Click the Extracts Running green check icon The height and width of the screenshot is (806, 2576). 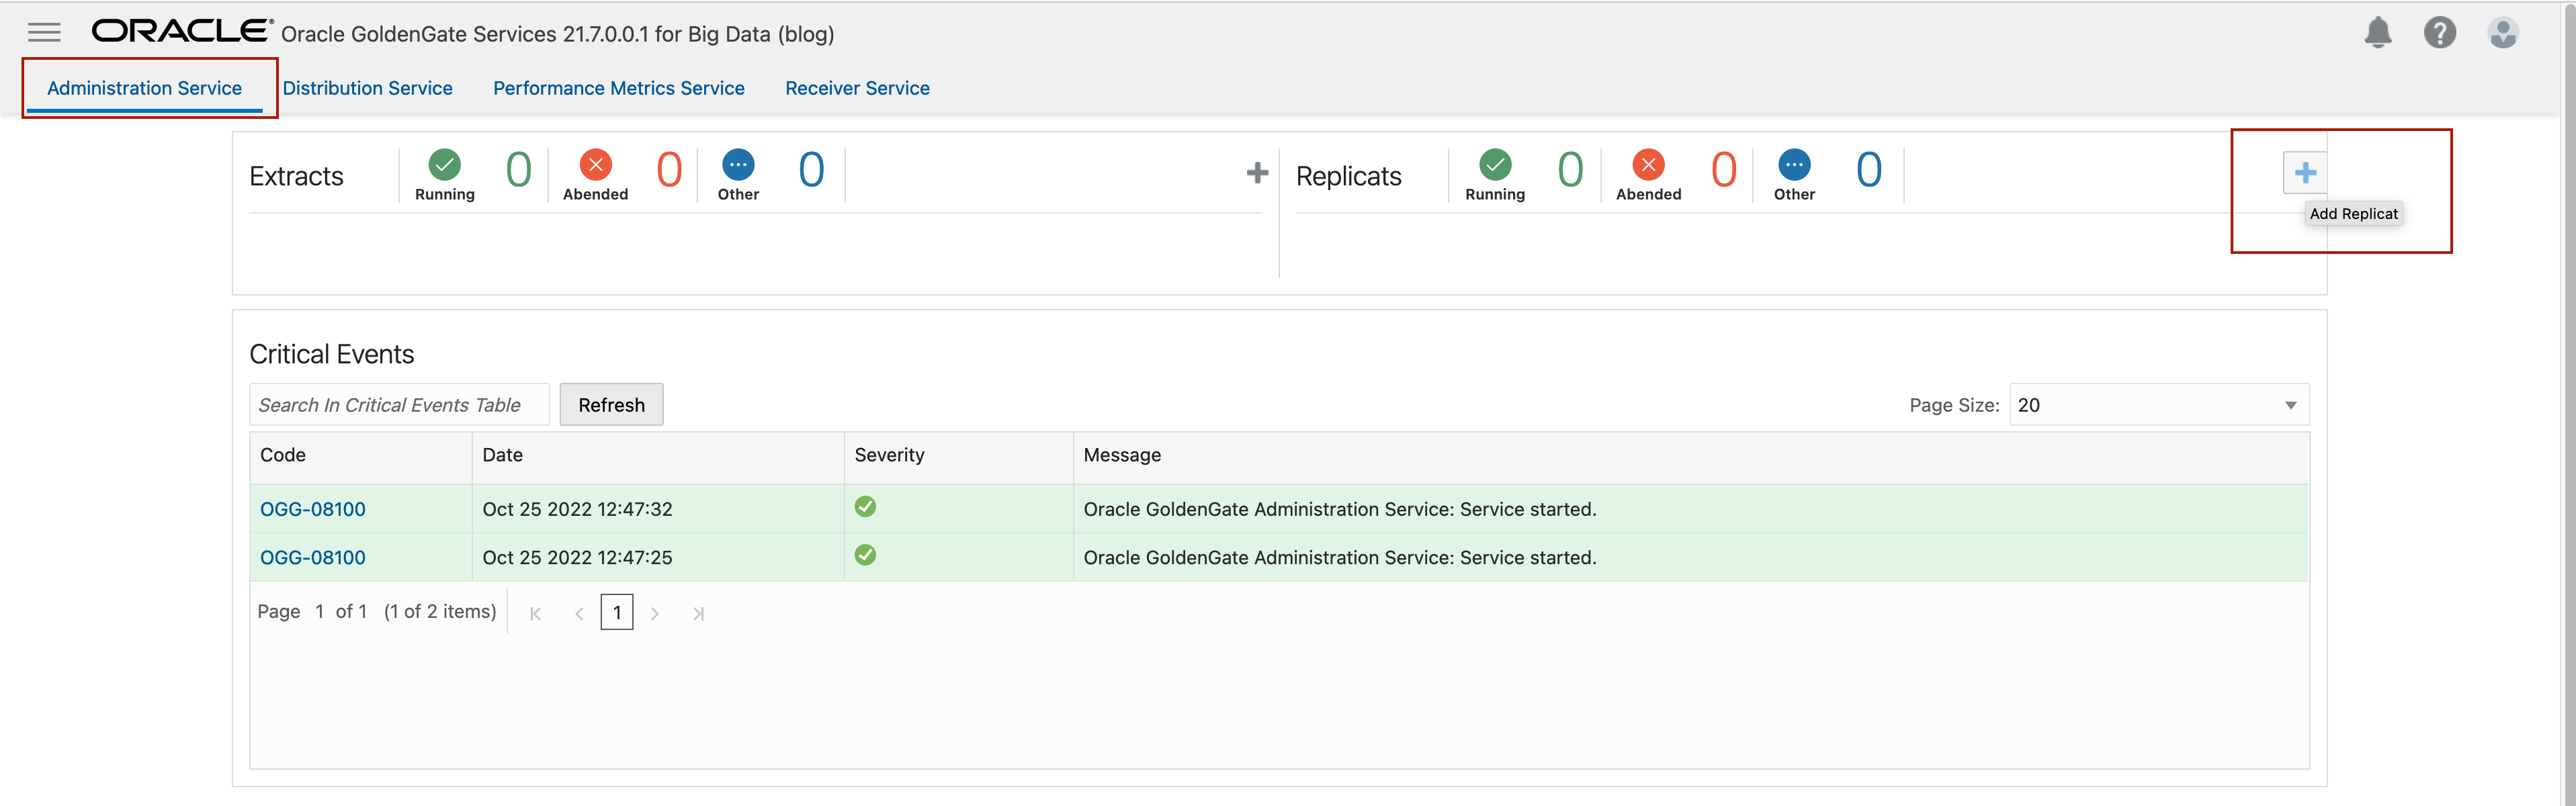click(444, 165)
